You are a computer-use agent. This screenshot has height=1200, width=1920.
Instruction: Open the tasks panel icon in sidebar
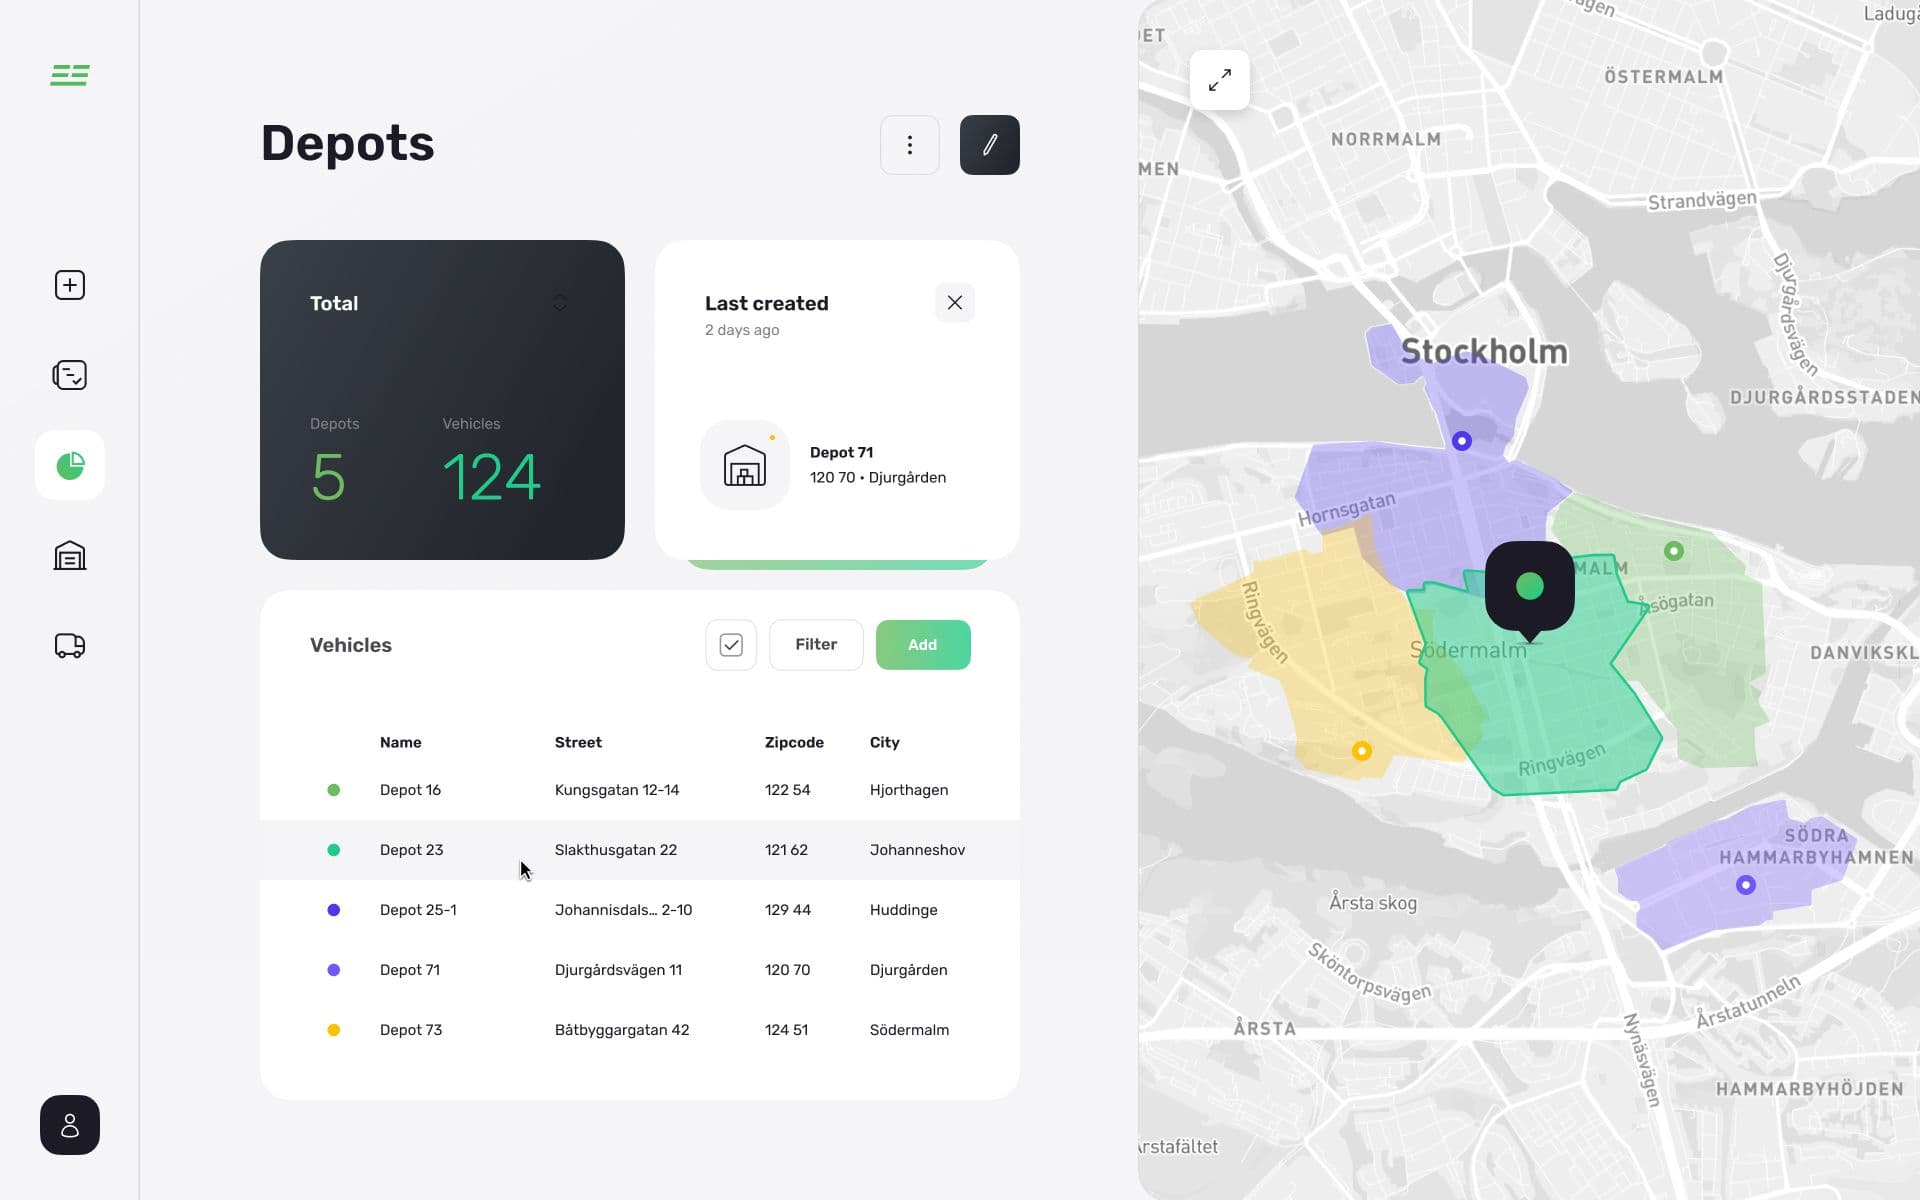point(69,375)
